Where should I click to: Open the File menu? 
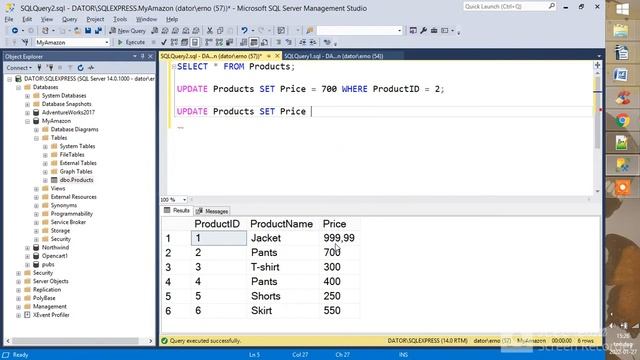click(9, 19)
